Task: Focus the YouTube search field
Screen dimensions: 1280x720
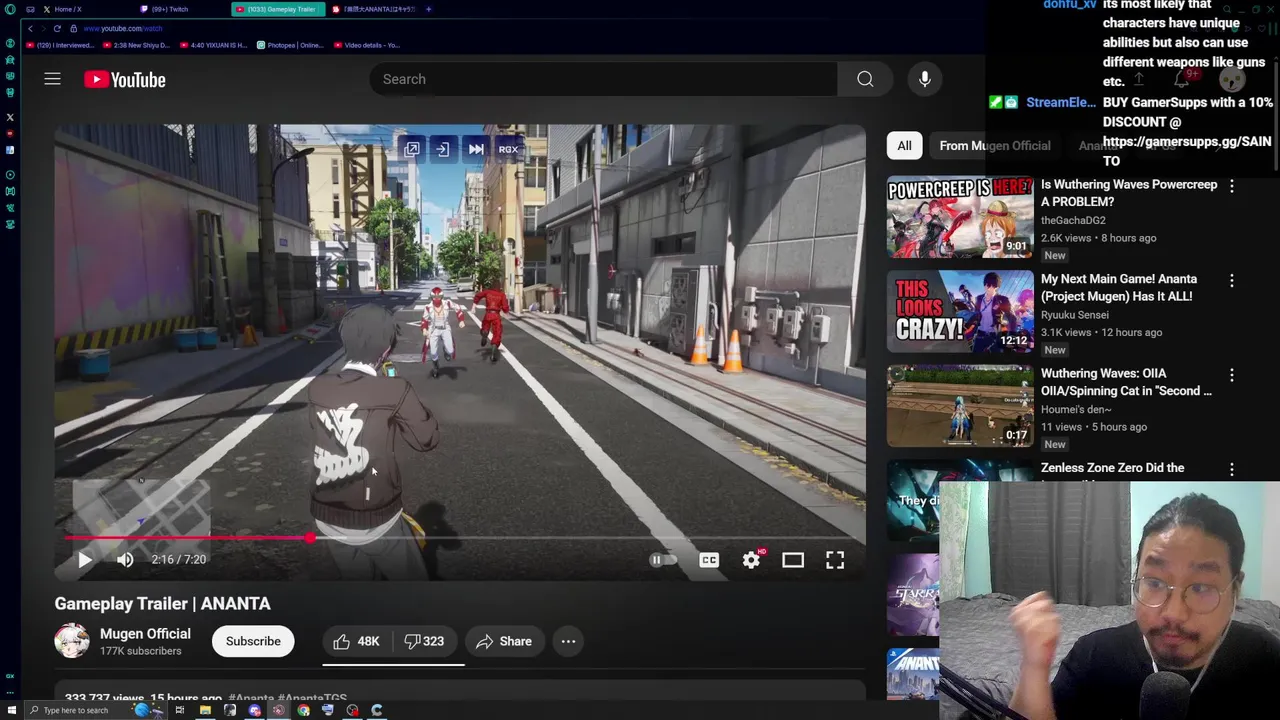Action: click(x=603, y=79)
